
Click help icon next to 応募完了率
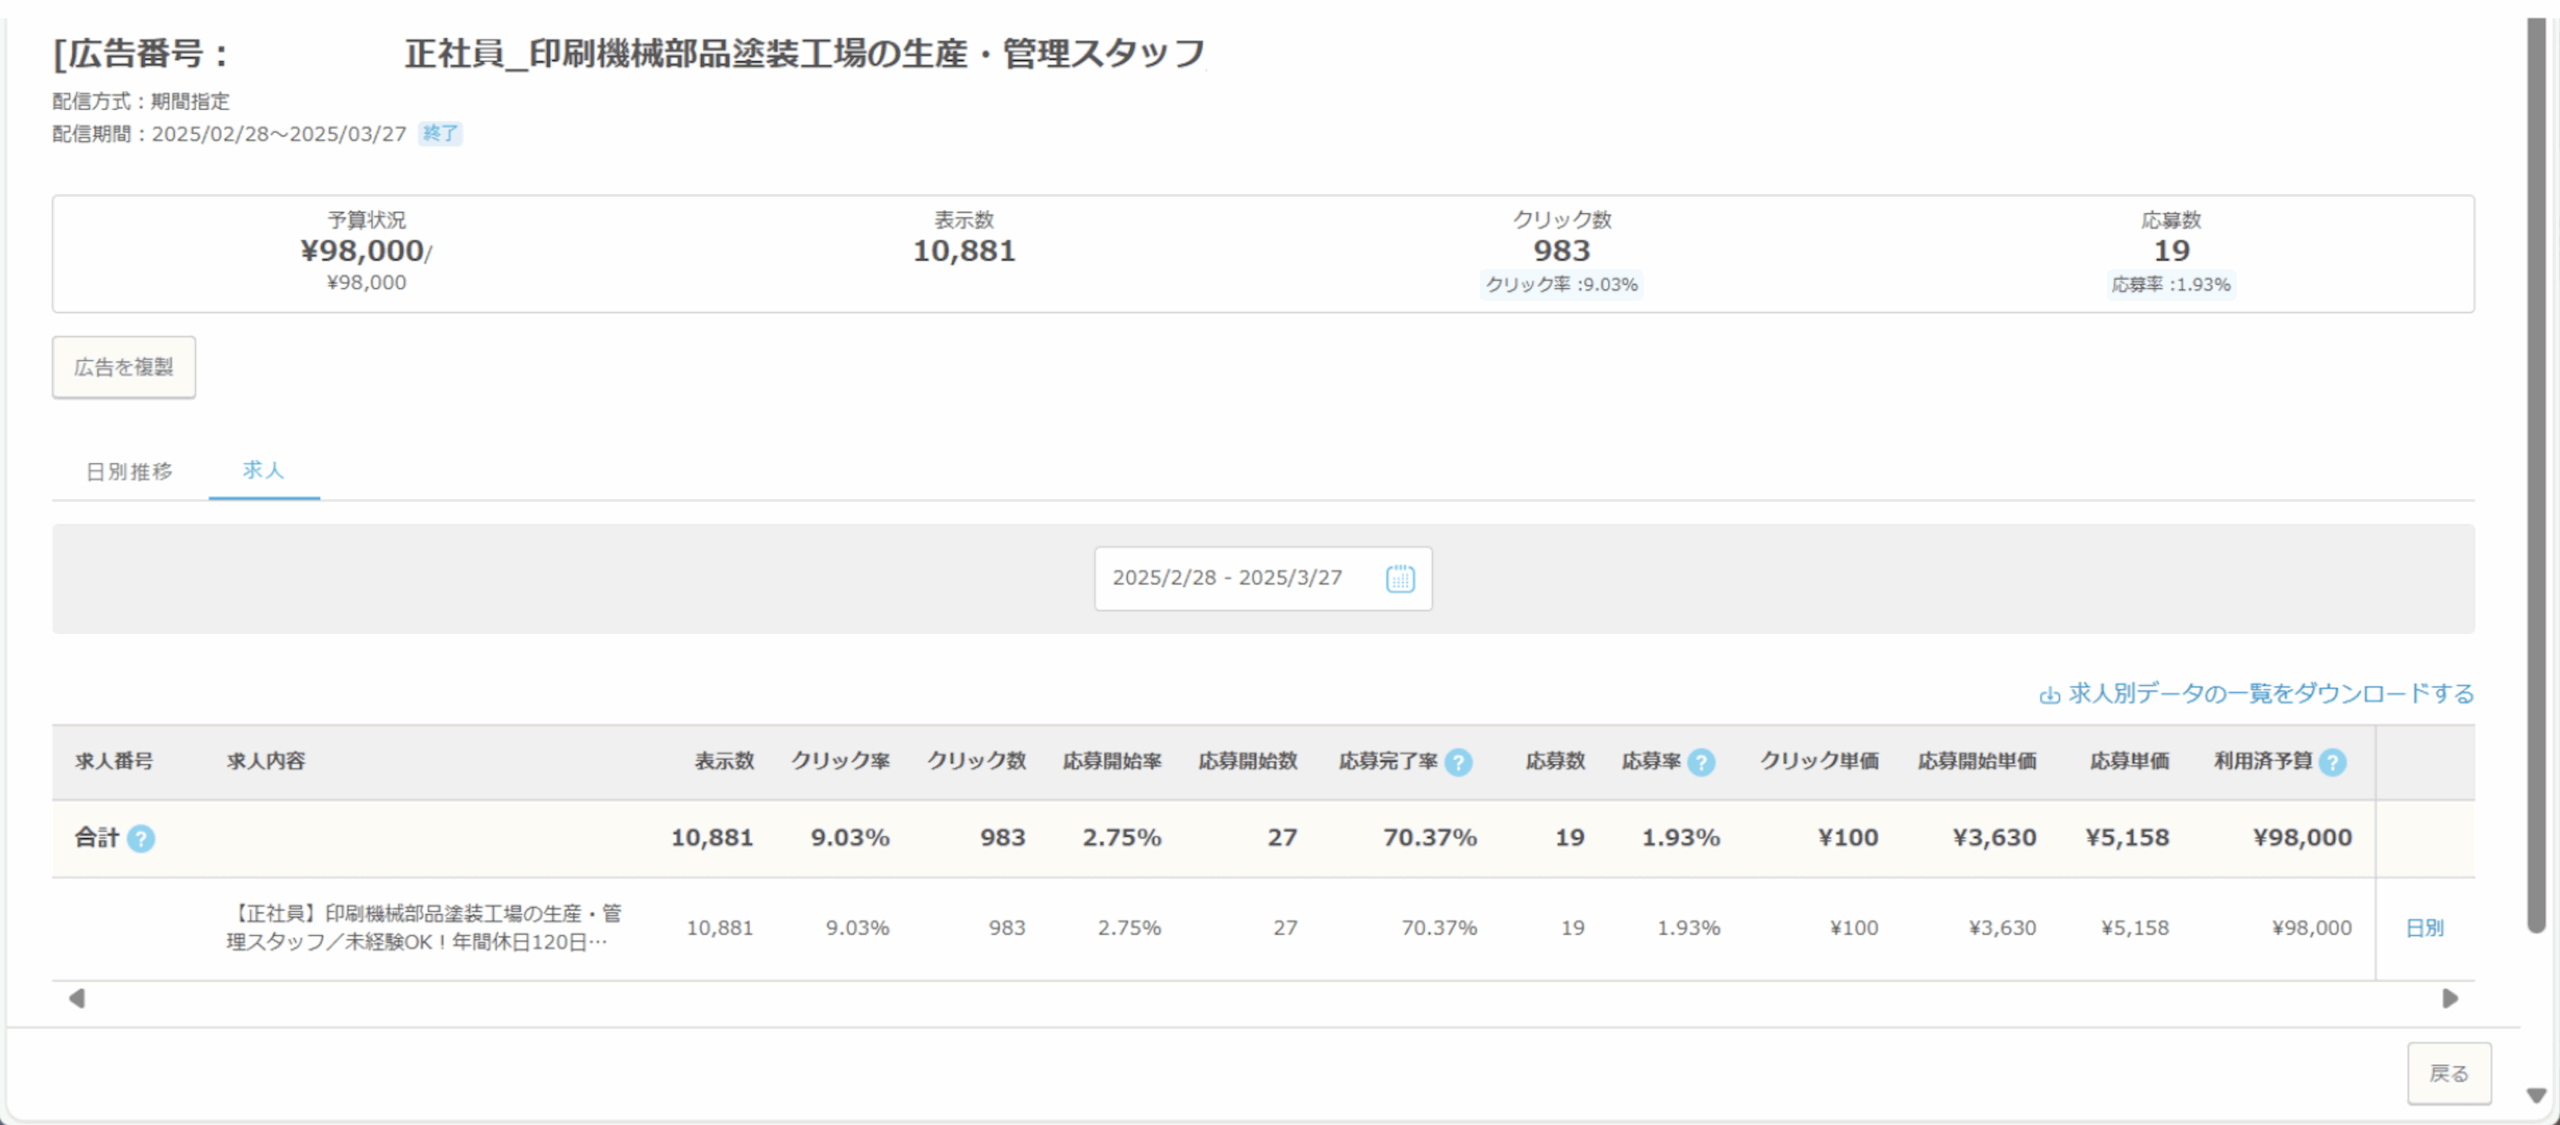tap(1459, 762)
